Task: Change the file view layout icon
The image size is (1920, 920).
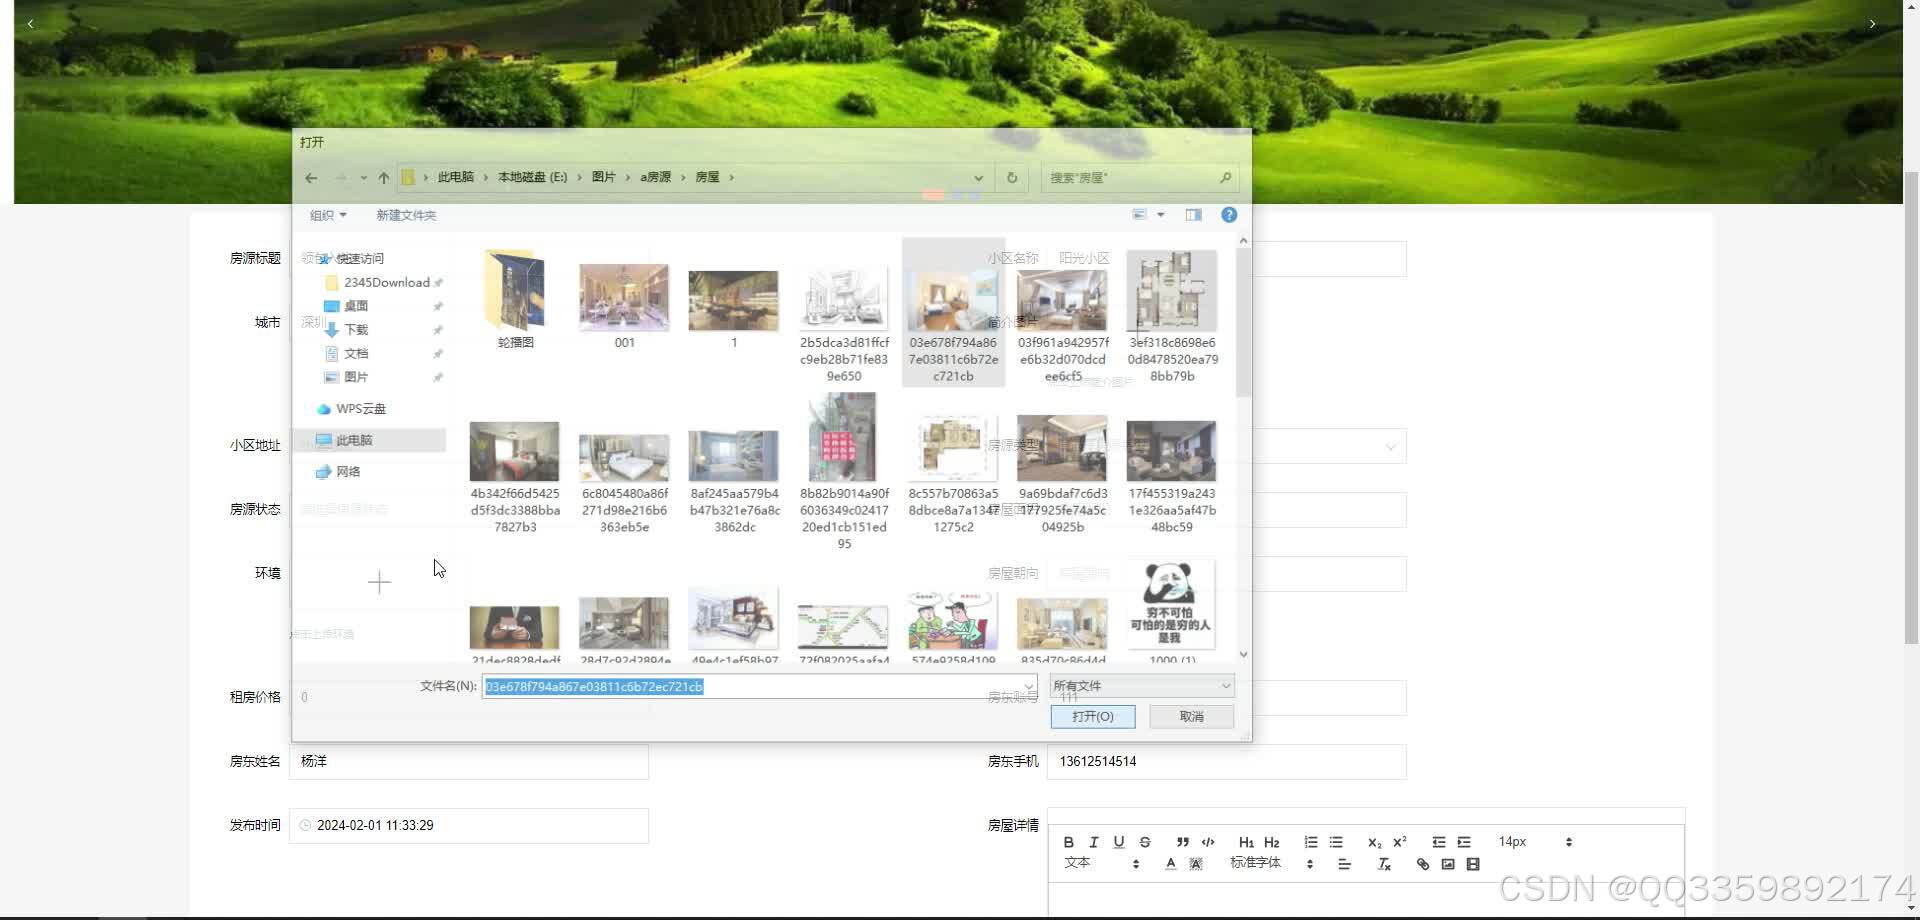Action: [x=1139, y=215]
